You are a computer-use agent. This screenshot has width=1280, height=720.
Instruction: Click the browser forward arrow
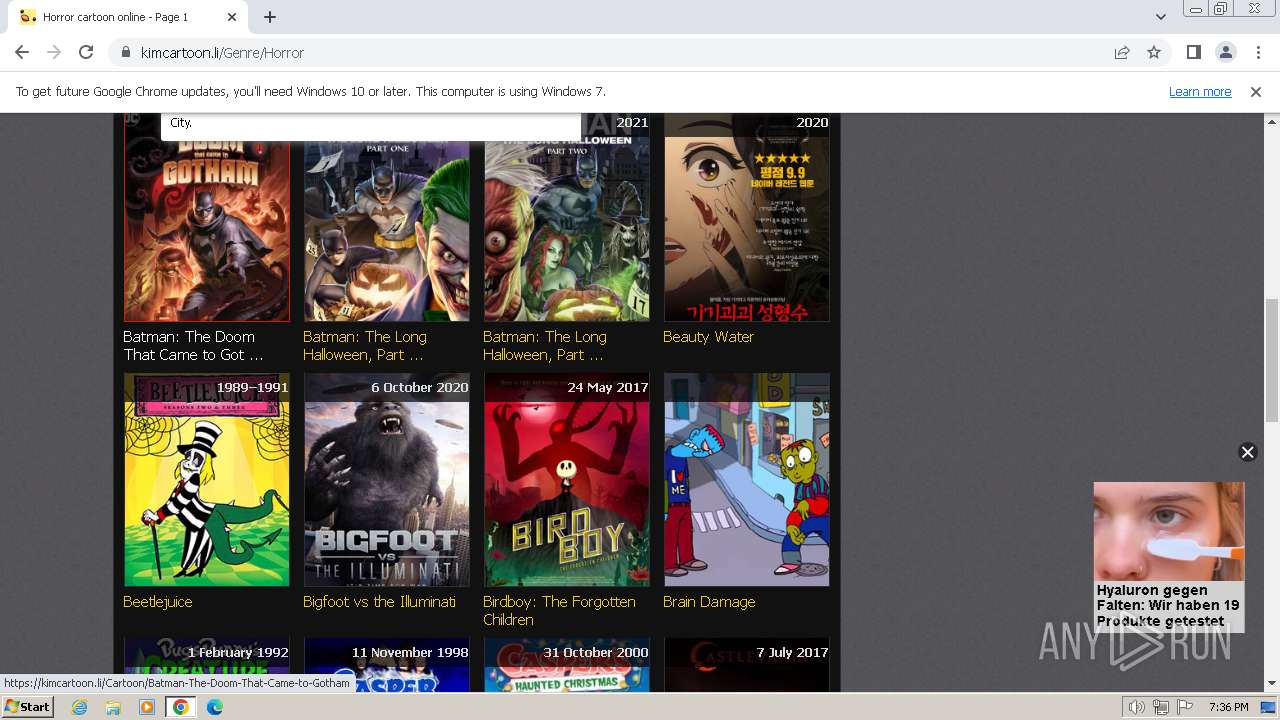click(x=54, y=52)
